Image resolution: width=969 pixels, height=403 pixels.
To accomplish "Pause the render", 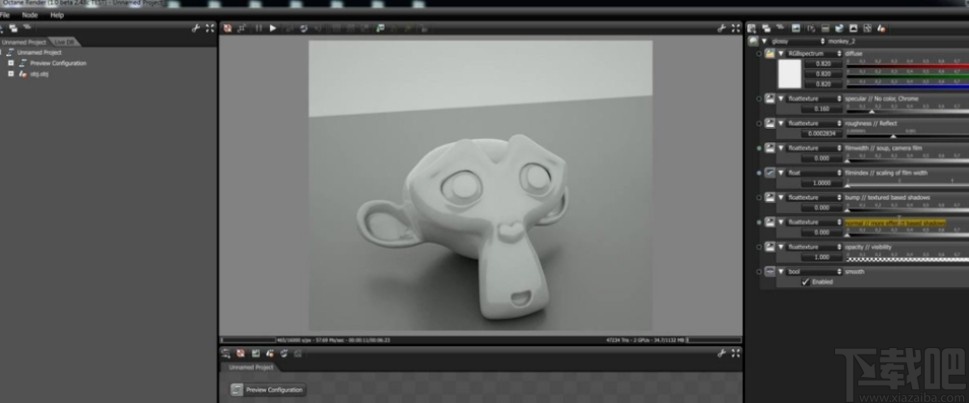I will coord(258,28).
